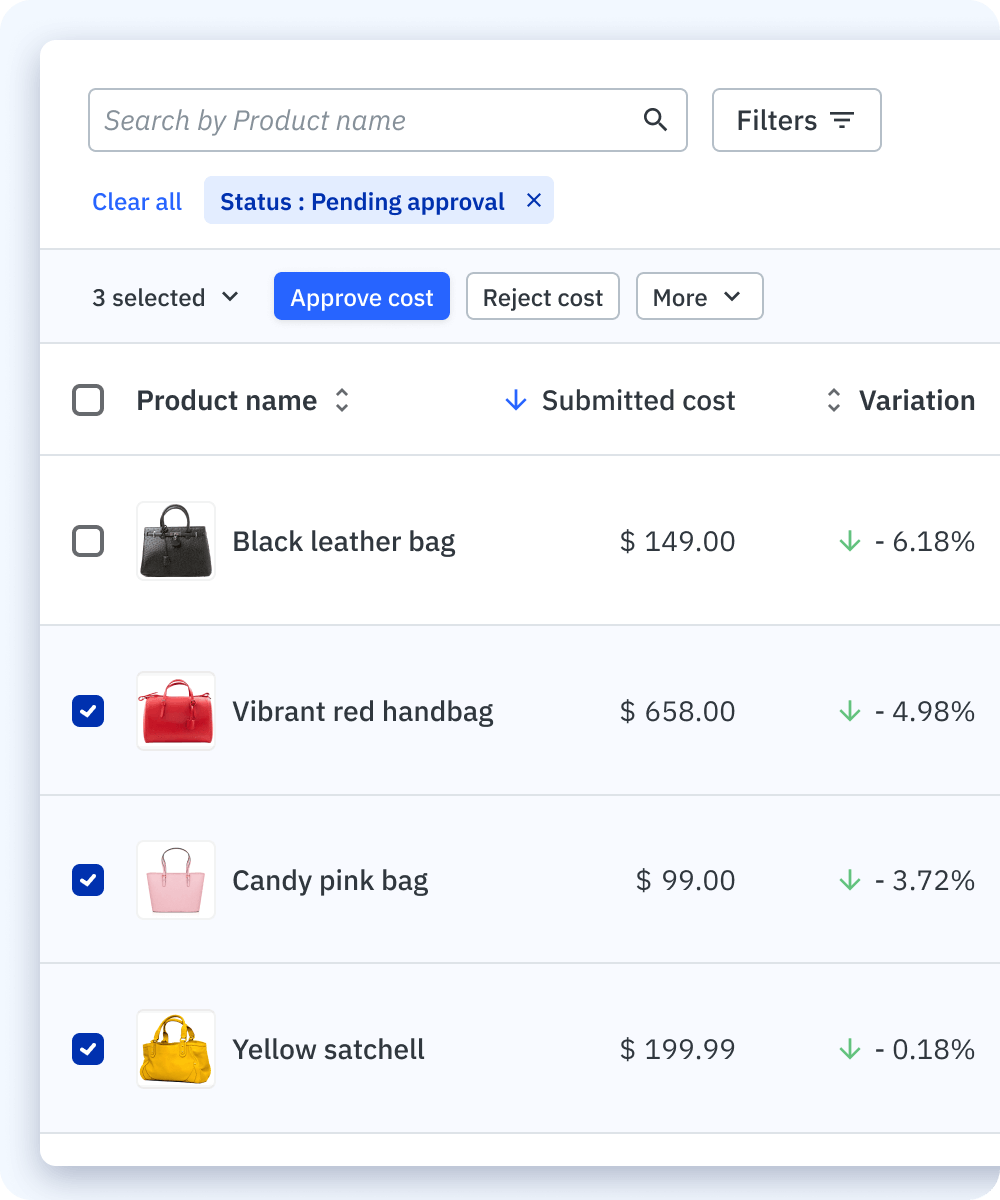Click the Reject cost button
1000x1200 pixels.
[x=543, y=297]
